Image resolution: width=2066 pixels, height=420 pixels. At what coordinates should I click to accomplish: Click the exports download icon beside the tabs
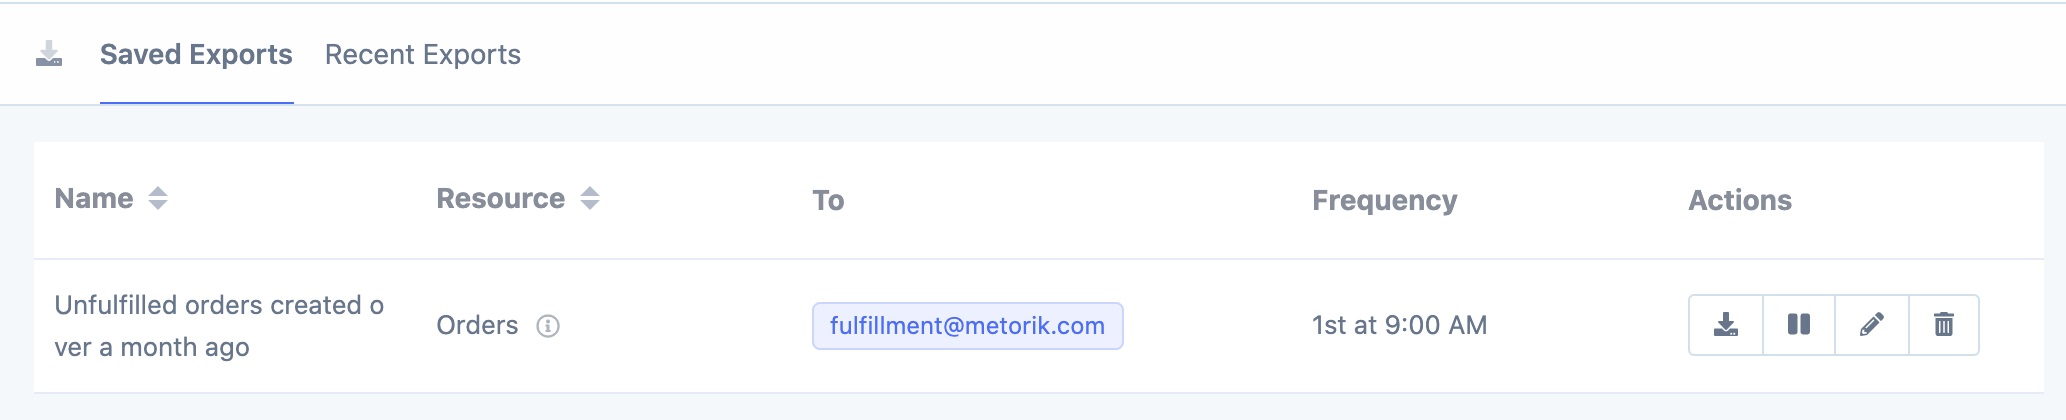(49, 54)
